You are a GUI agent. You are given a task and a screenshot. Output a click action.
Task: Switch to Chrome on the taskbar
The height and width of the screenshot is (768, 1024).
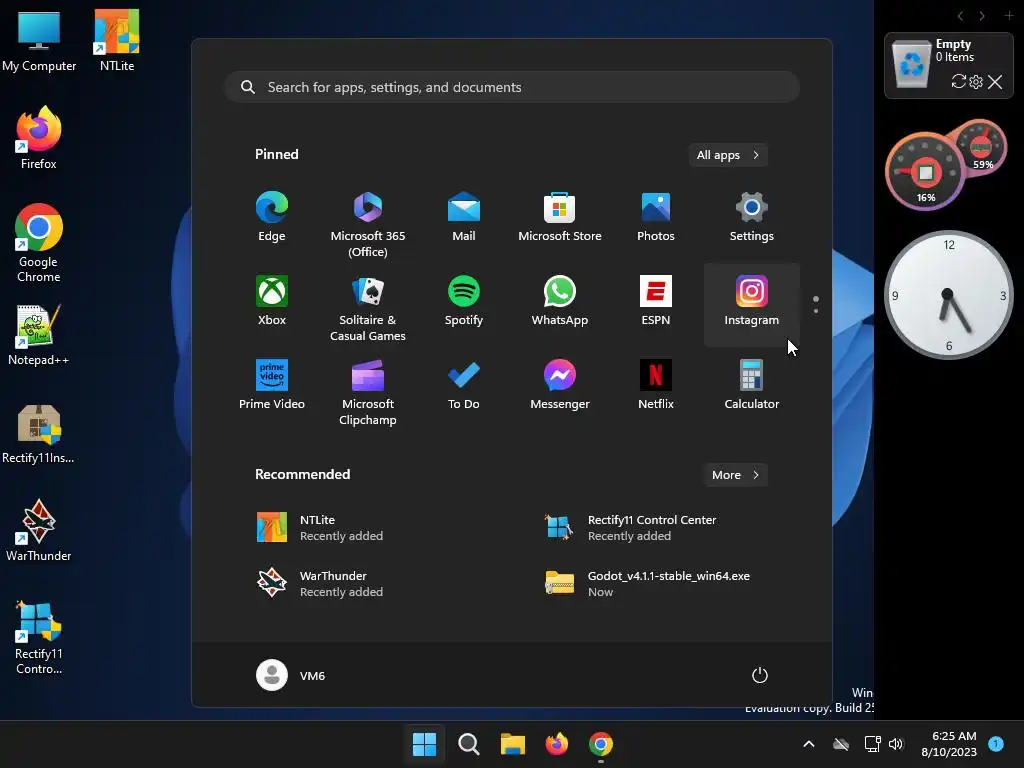coord(601,744)
